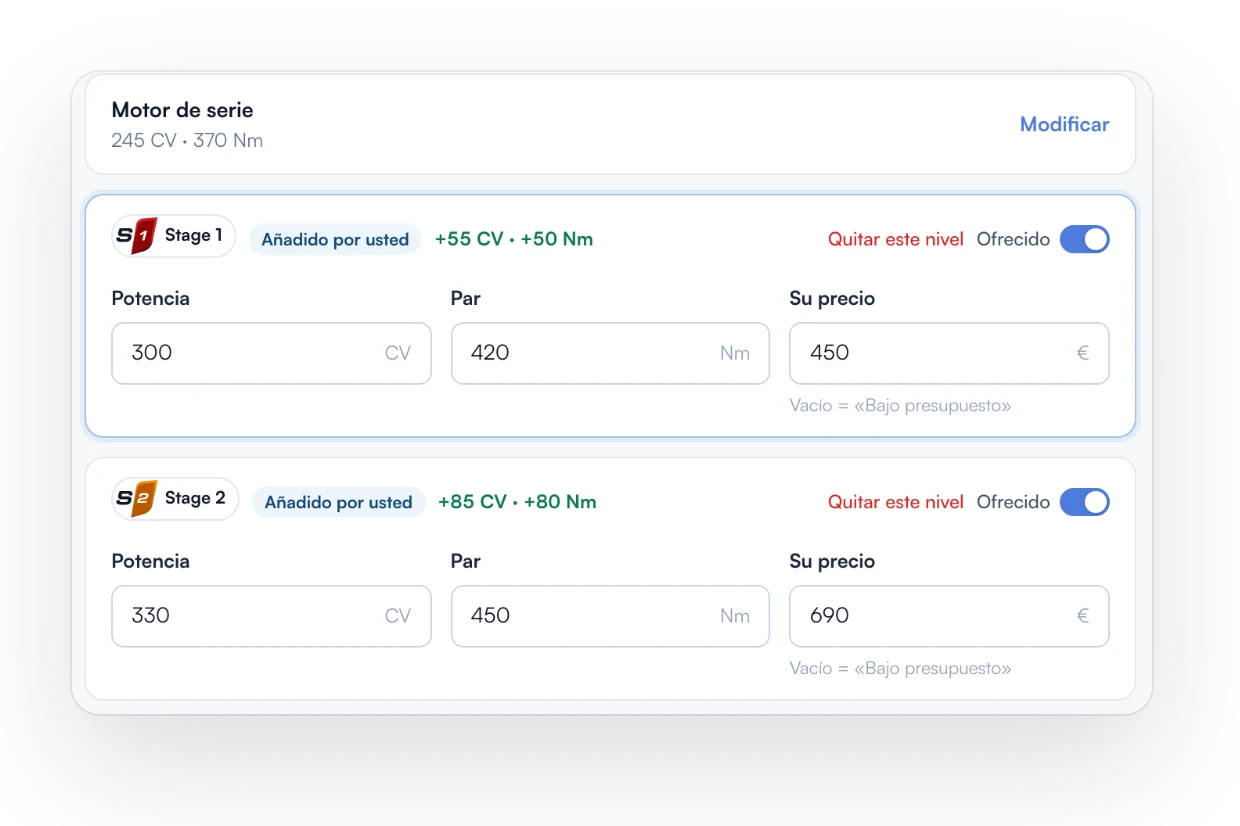Click the Añadido por usted tag in Stage 1
The height and width of the screenshot is (826, 1240).
coord(335,240)
